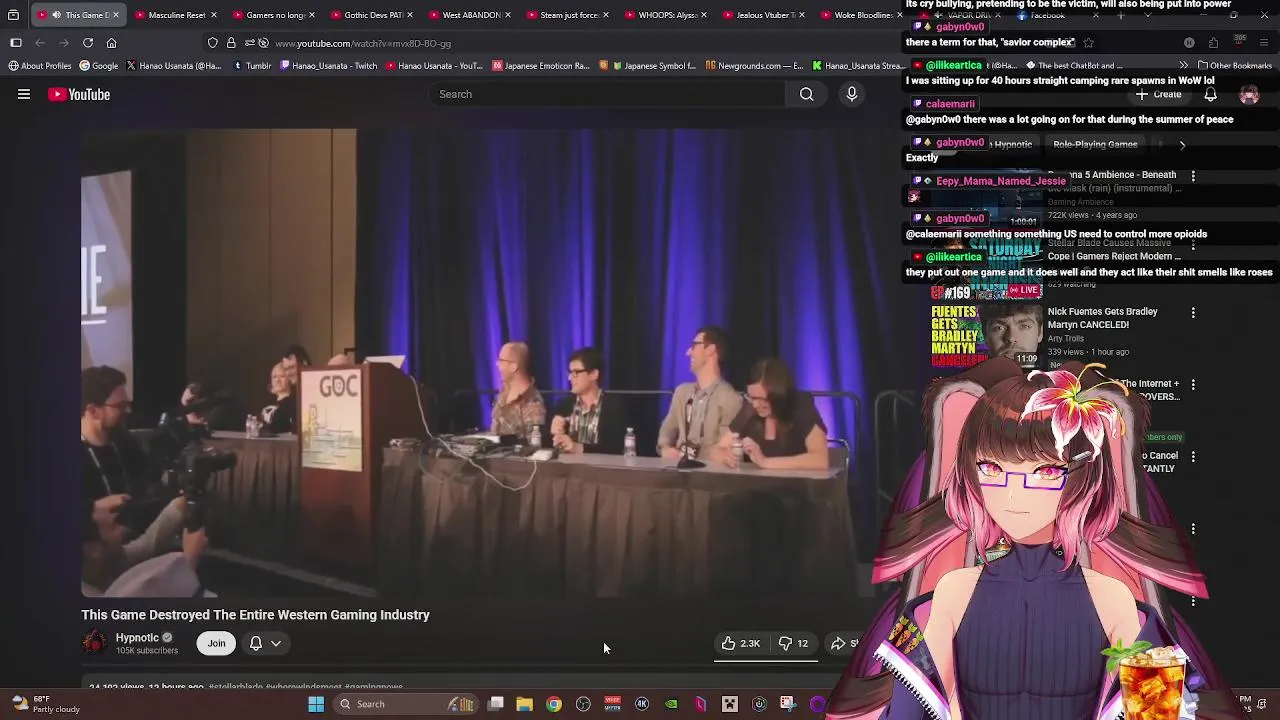Open options for the Persona 5 Ambience video
Screen dimensions: 1280x720
pyautogui.click(x=1193, y=176)
